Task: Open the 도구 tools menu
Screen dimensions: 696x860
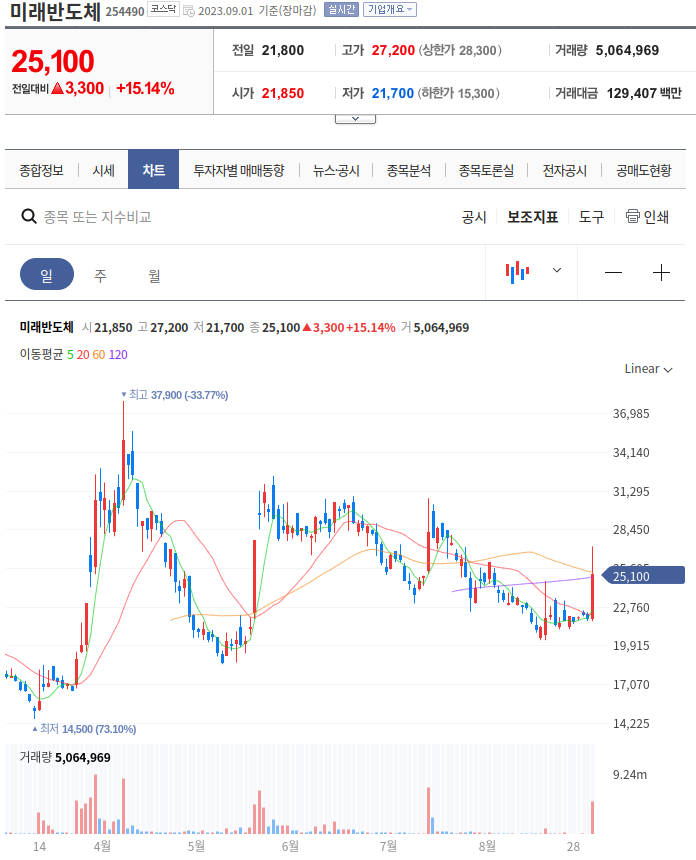Action: pyautogui.click(x=592, y=217)
